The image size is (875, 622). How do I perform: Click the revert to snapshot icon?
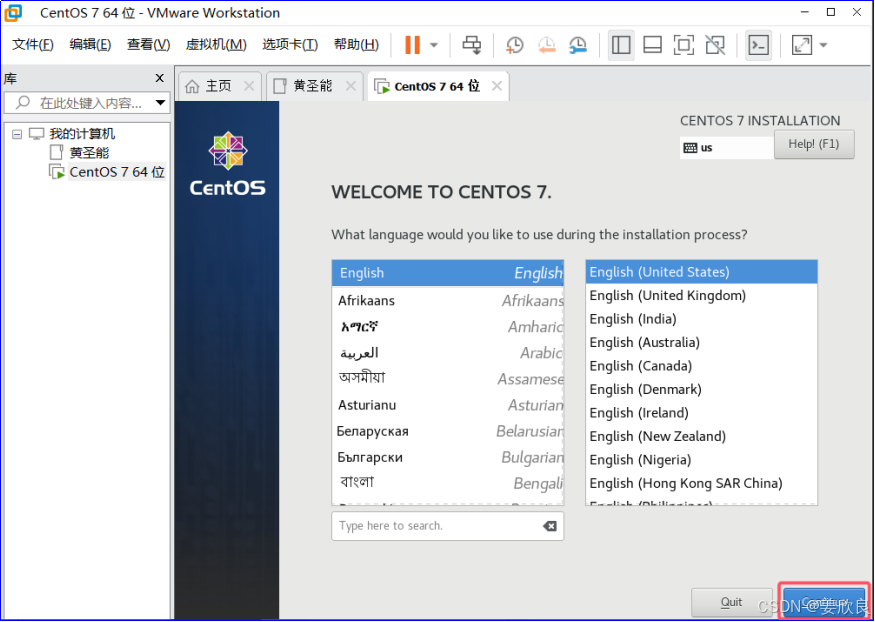click(546, 45)
